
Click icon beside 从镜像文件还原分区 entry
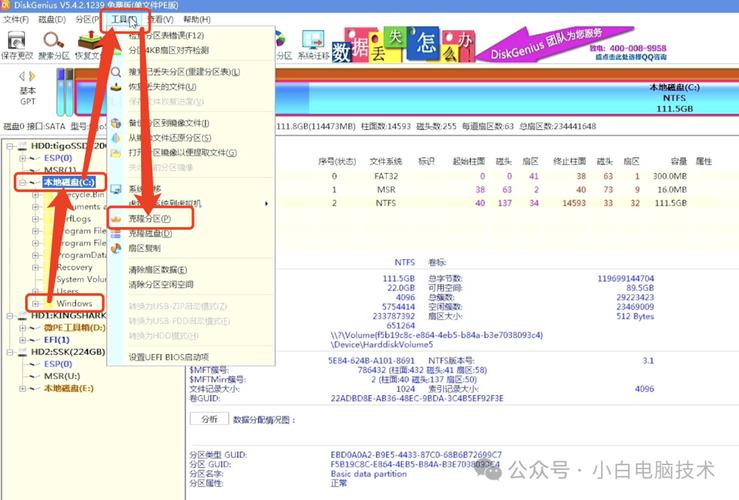(x=116, y=138)
